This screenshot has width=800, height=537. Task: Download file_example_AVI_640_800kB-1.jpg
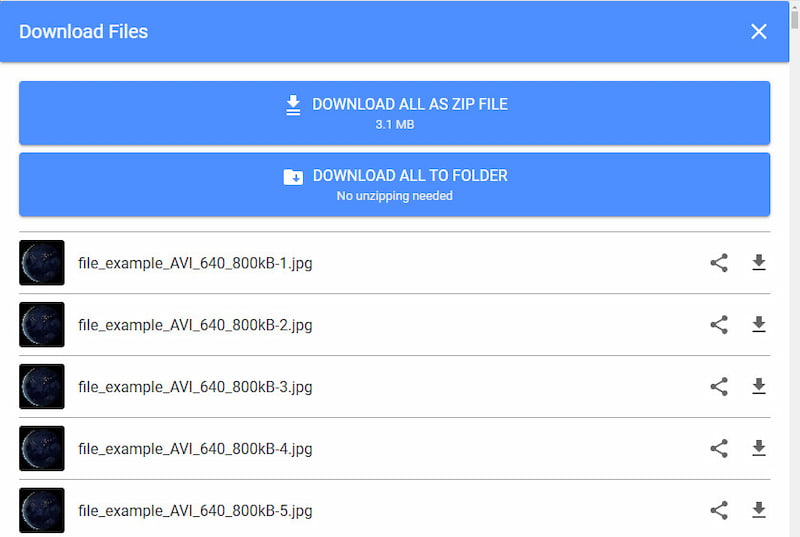point(759,263)
